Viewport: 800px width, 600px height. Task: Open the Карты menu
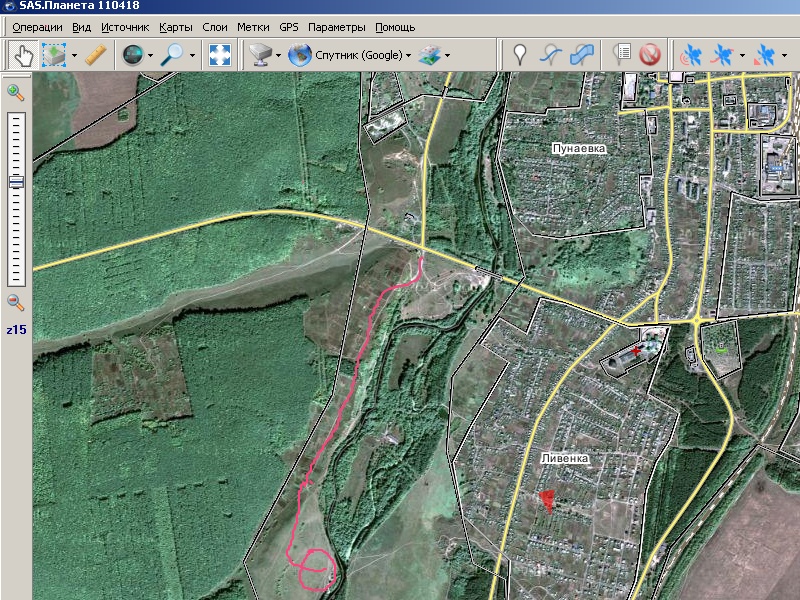coord(176,27)
